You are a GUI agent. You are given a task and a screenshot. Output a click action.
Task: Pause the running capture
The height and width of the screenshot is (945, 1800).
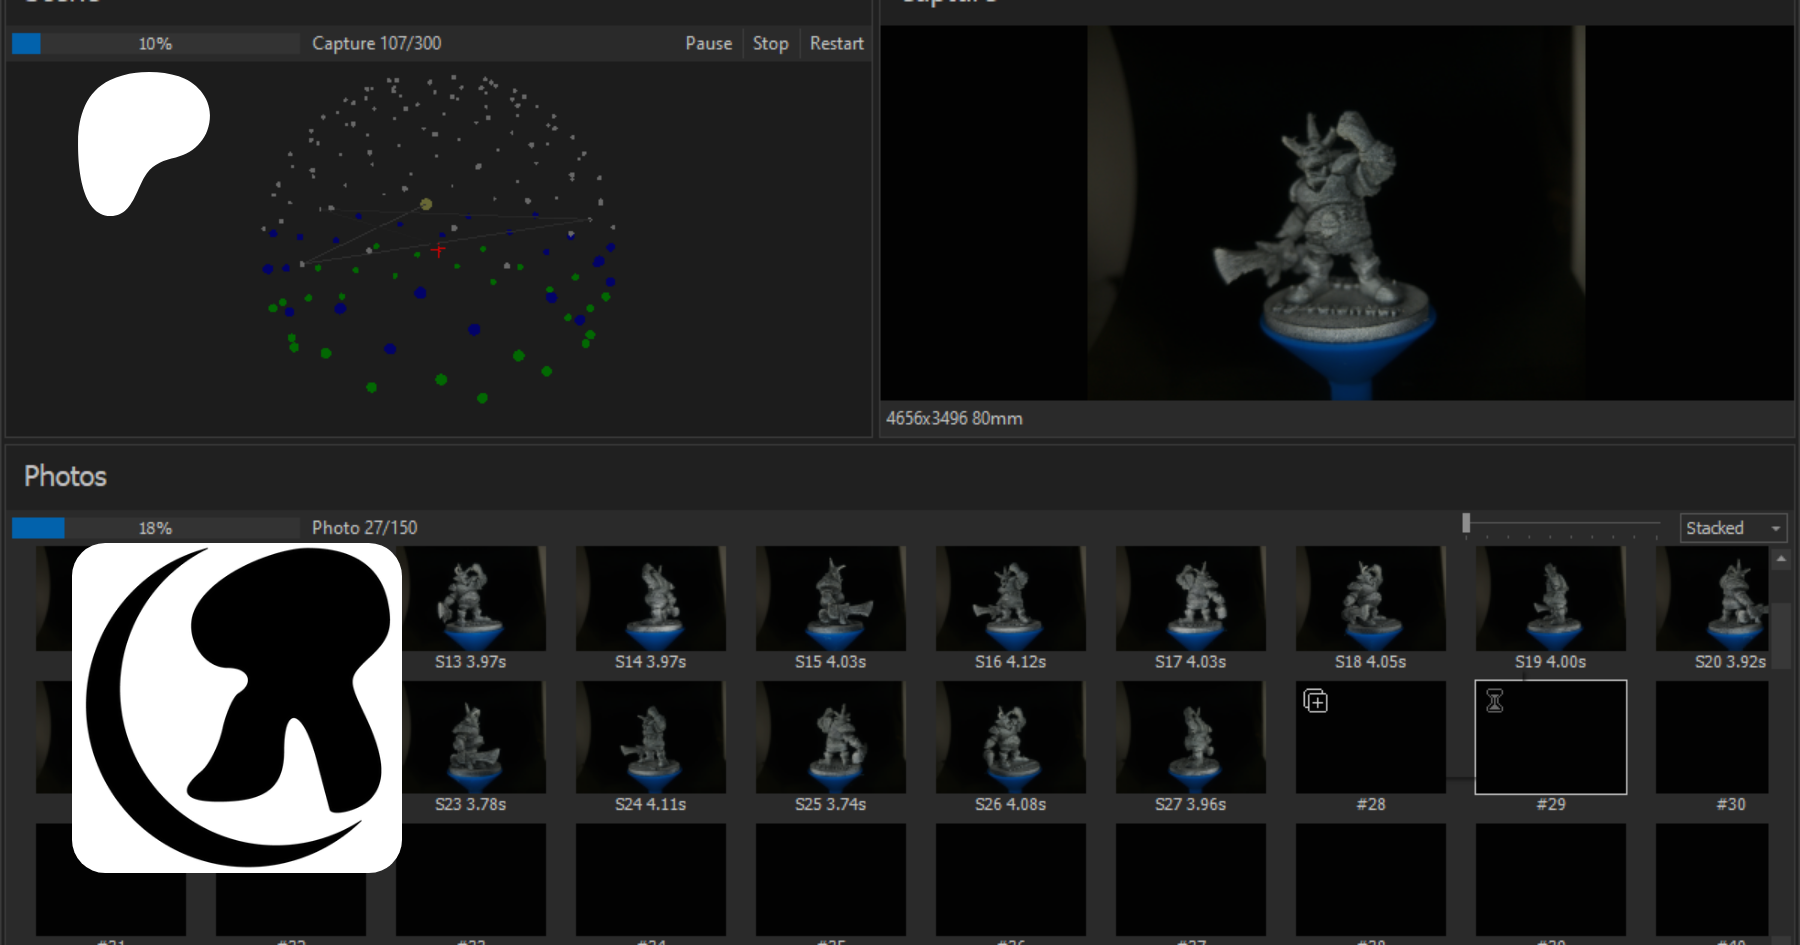[708, 44]
